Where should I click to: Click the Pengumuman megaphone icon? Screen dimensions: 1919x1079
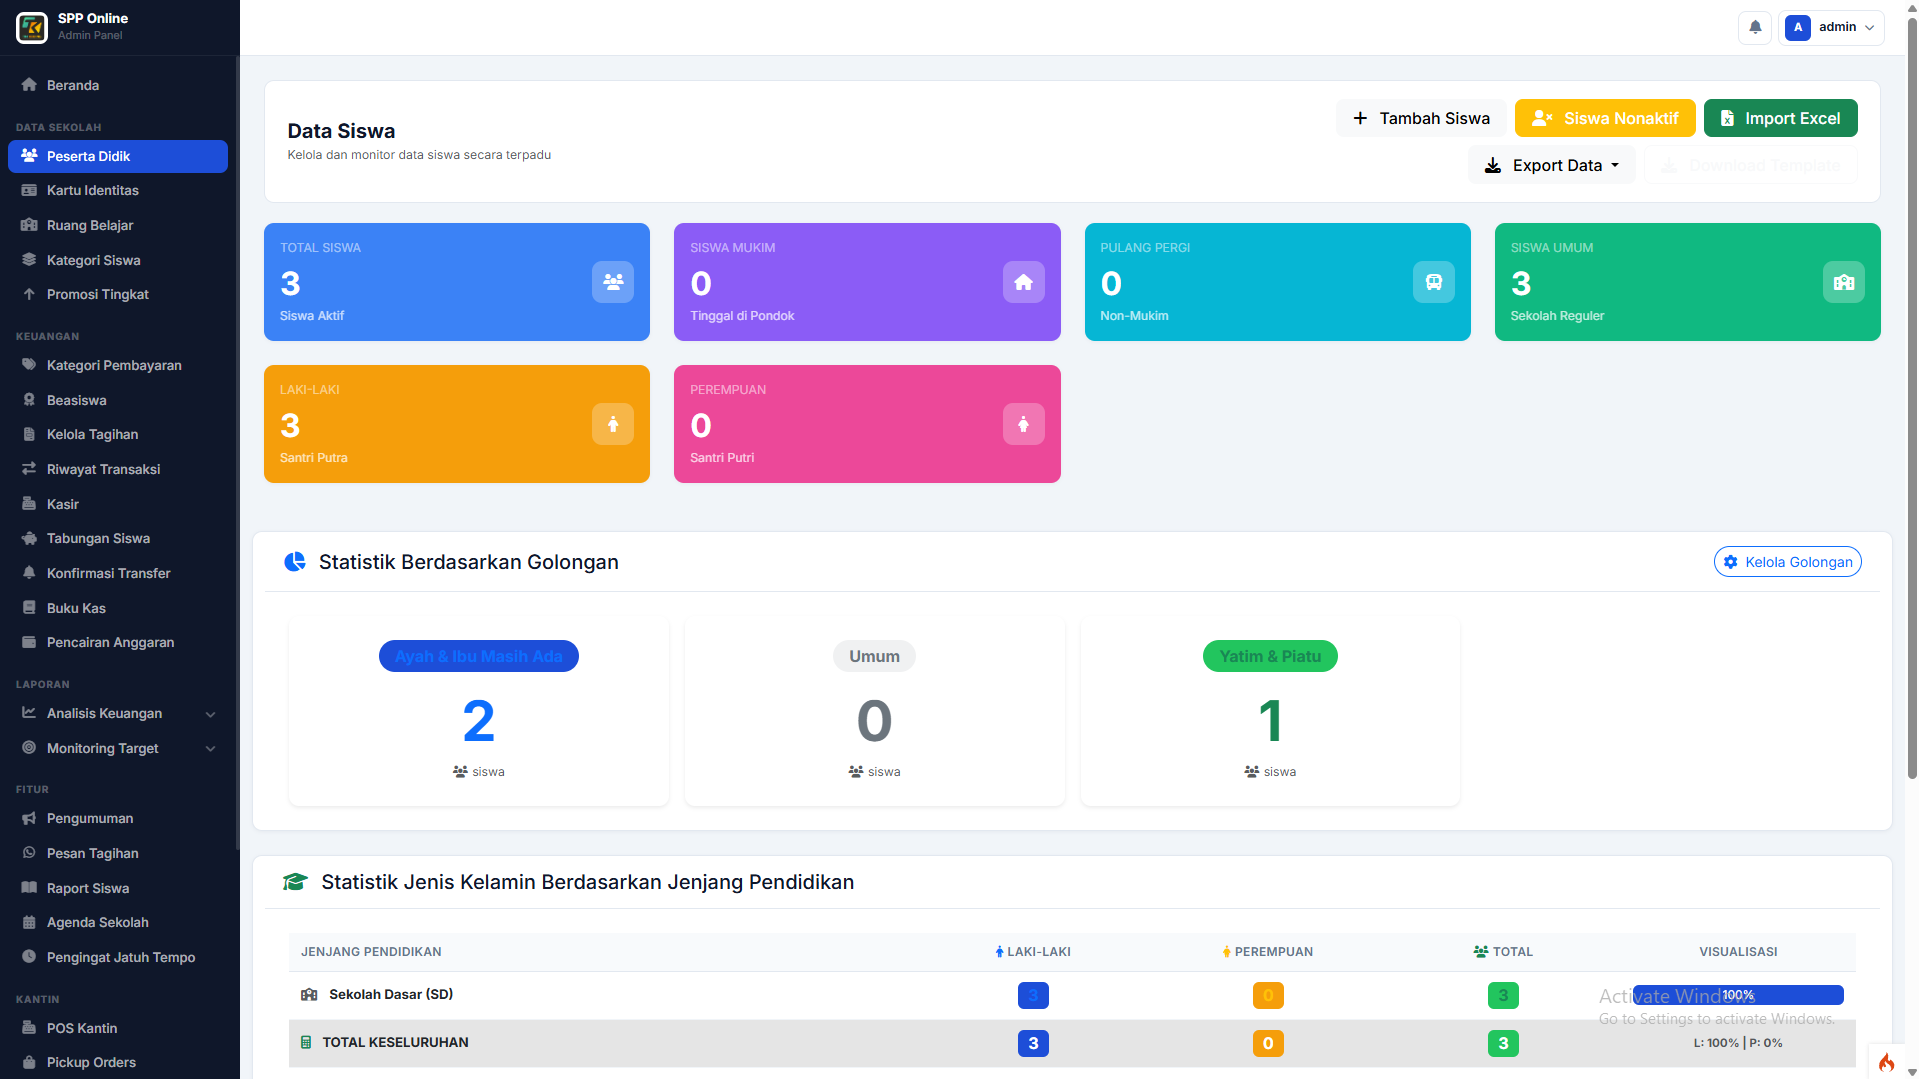(29, 818)
